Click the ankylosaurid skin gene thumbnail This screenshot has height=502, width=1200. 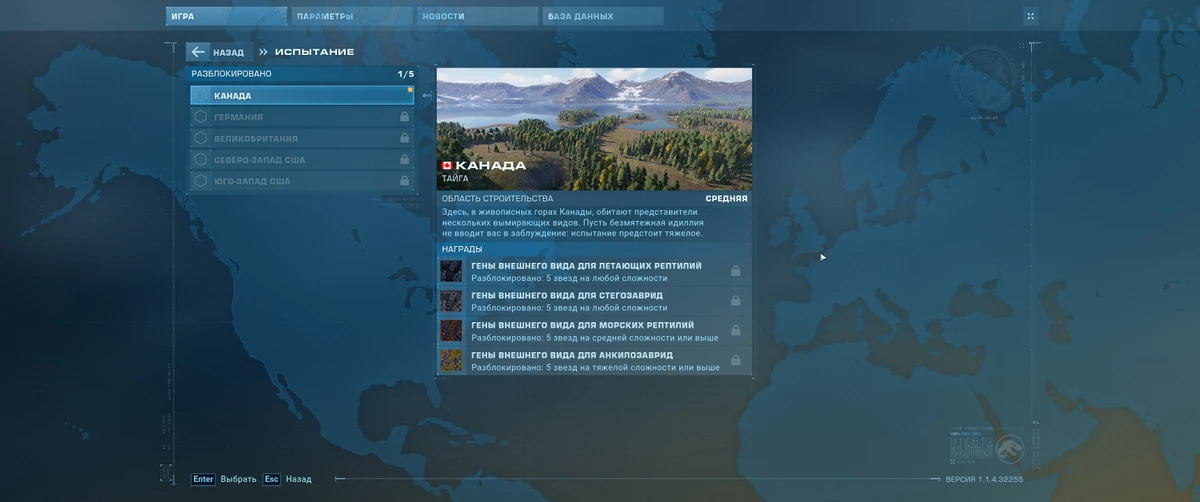[451, 360]
